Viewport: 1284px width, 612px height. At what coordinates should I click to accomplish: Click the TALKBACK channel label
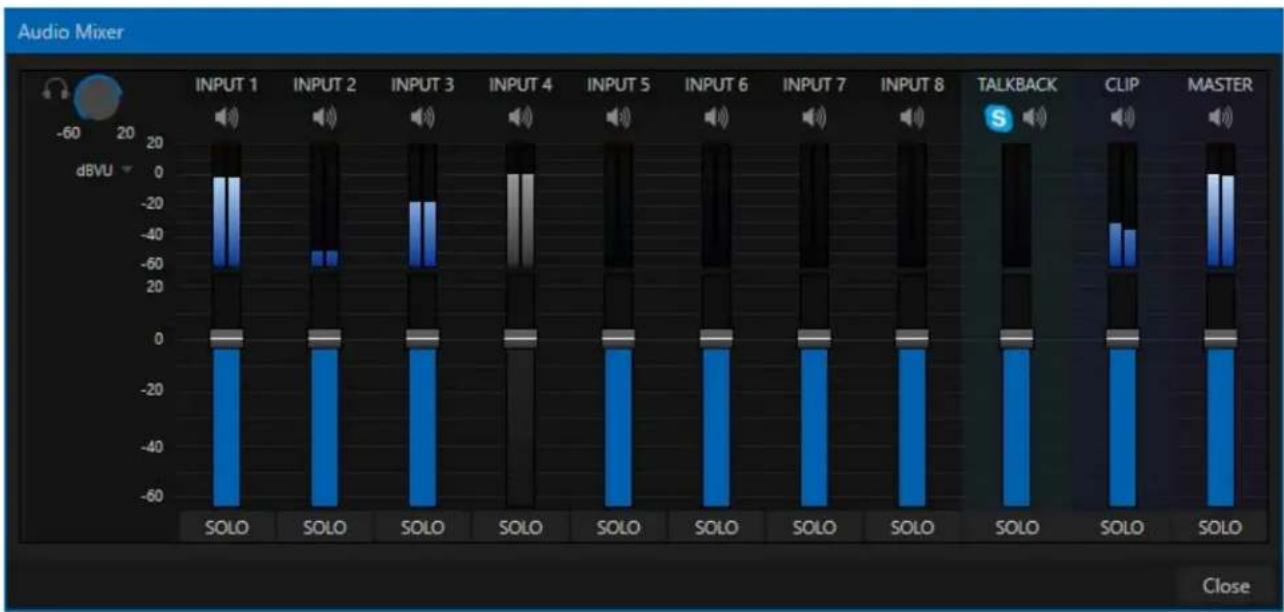1017,86
